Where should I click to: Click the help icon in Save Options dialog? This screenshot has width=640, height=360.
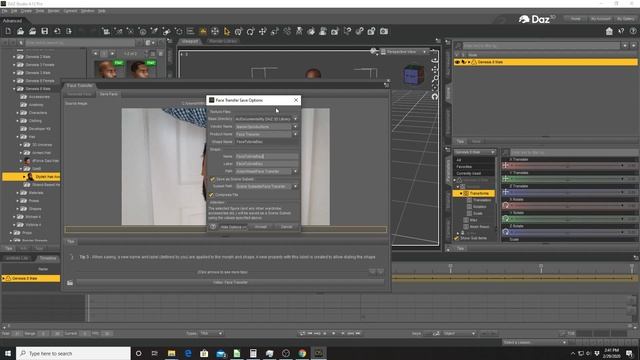(x=213, y=227)
